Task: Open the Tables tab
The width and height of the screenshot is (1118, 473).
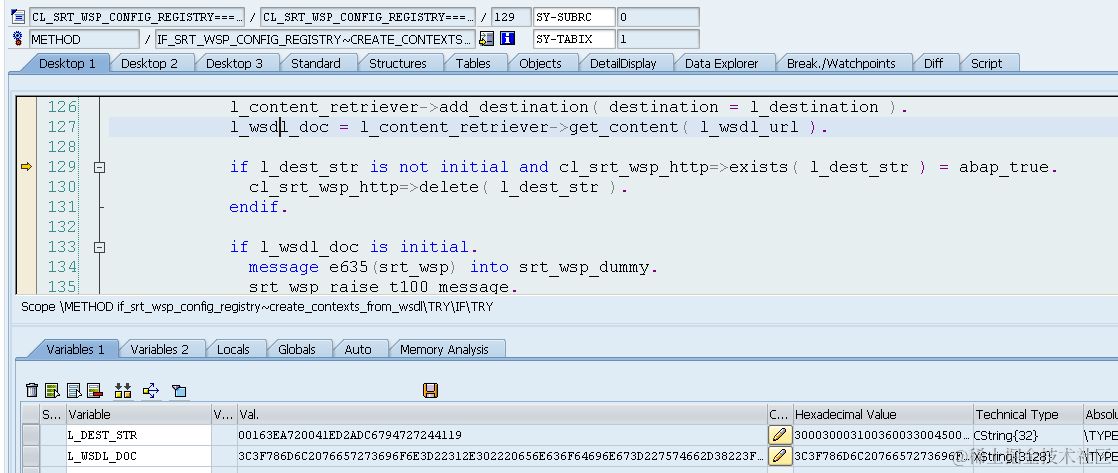Action: click(473, 63)
